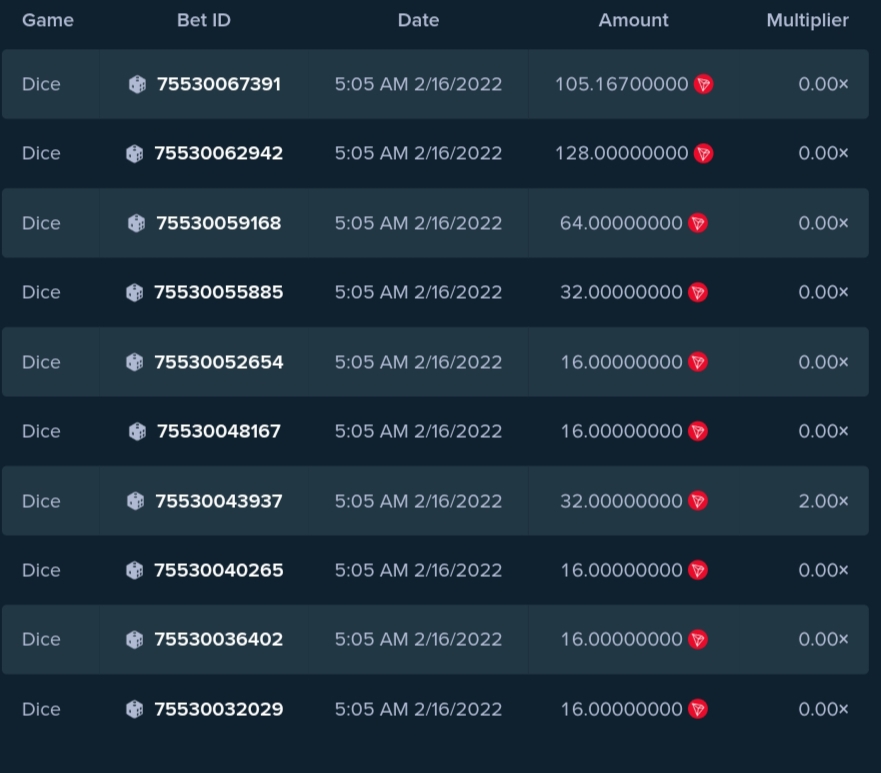The height and width of the screenshot is (773, 881).
Task: Select the 64.00000000 amount value
Action: [x=621, y=223]
